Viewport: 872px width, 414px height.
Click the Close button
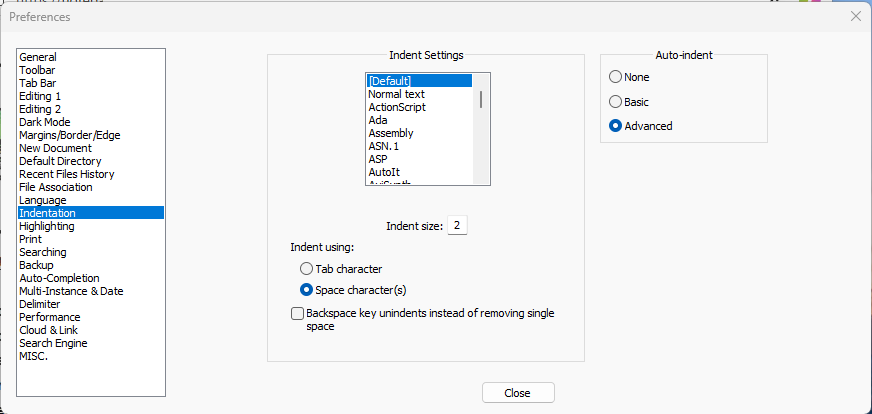[x=517, y=393]
